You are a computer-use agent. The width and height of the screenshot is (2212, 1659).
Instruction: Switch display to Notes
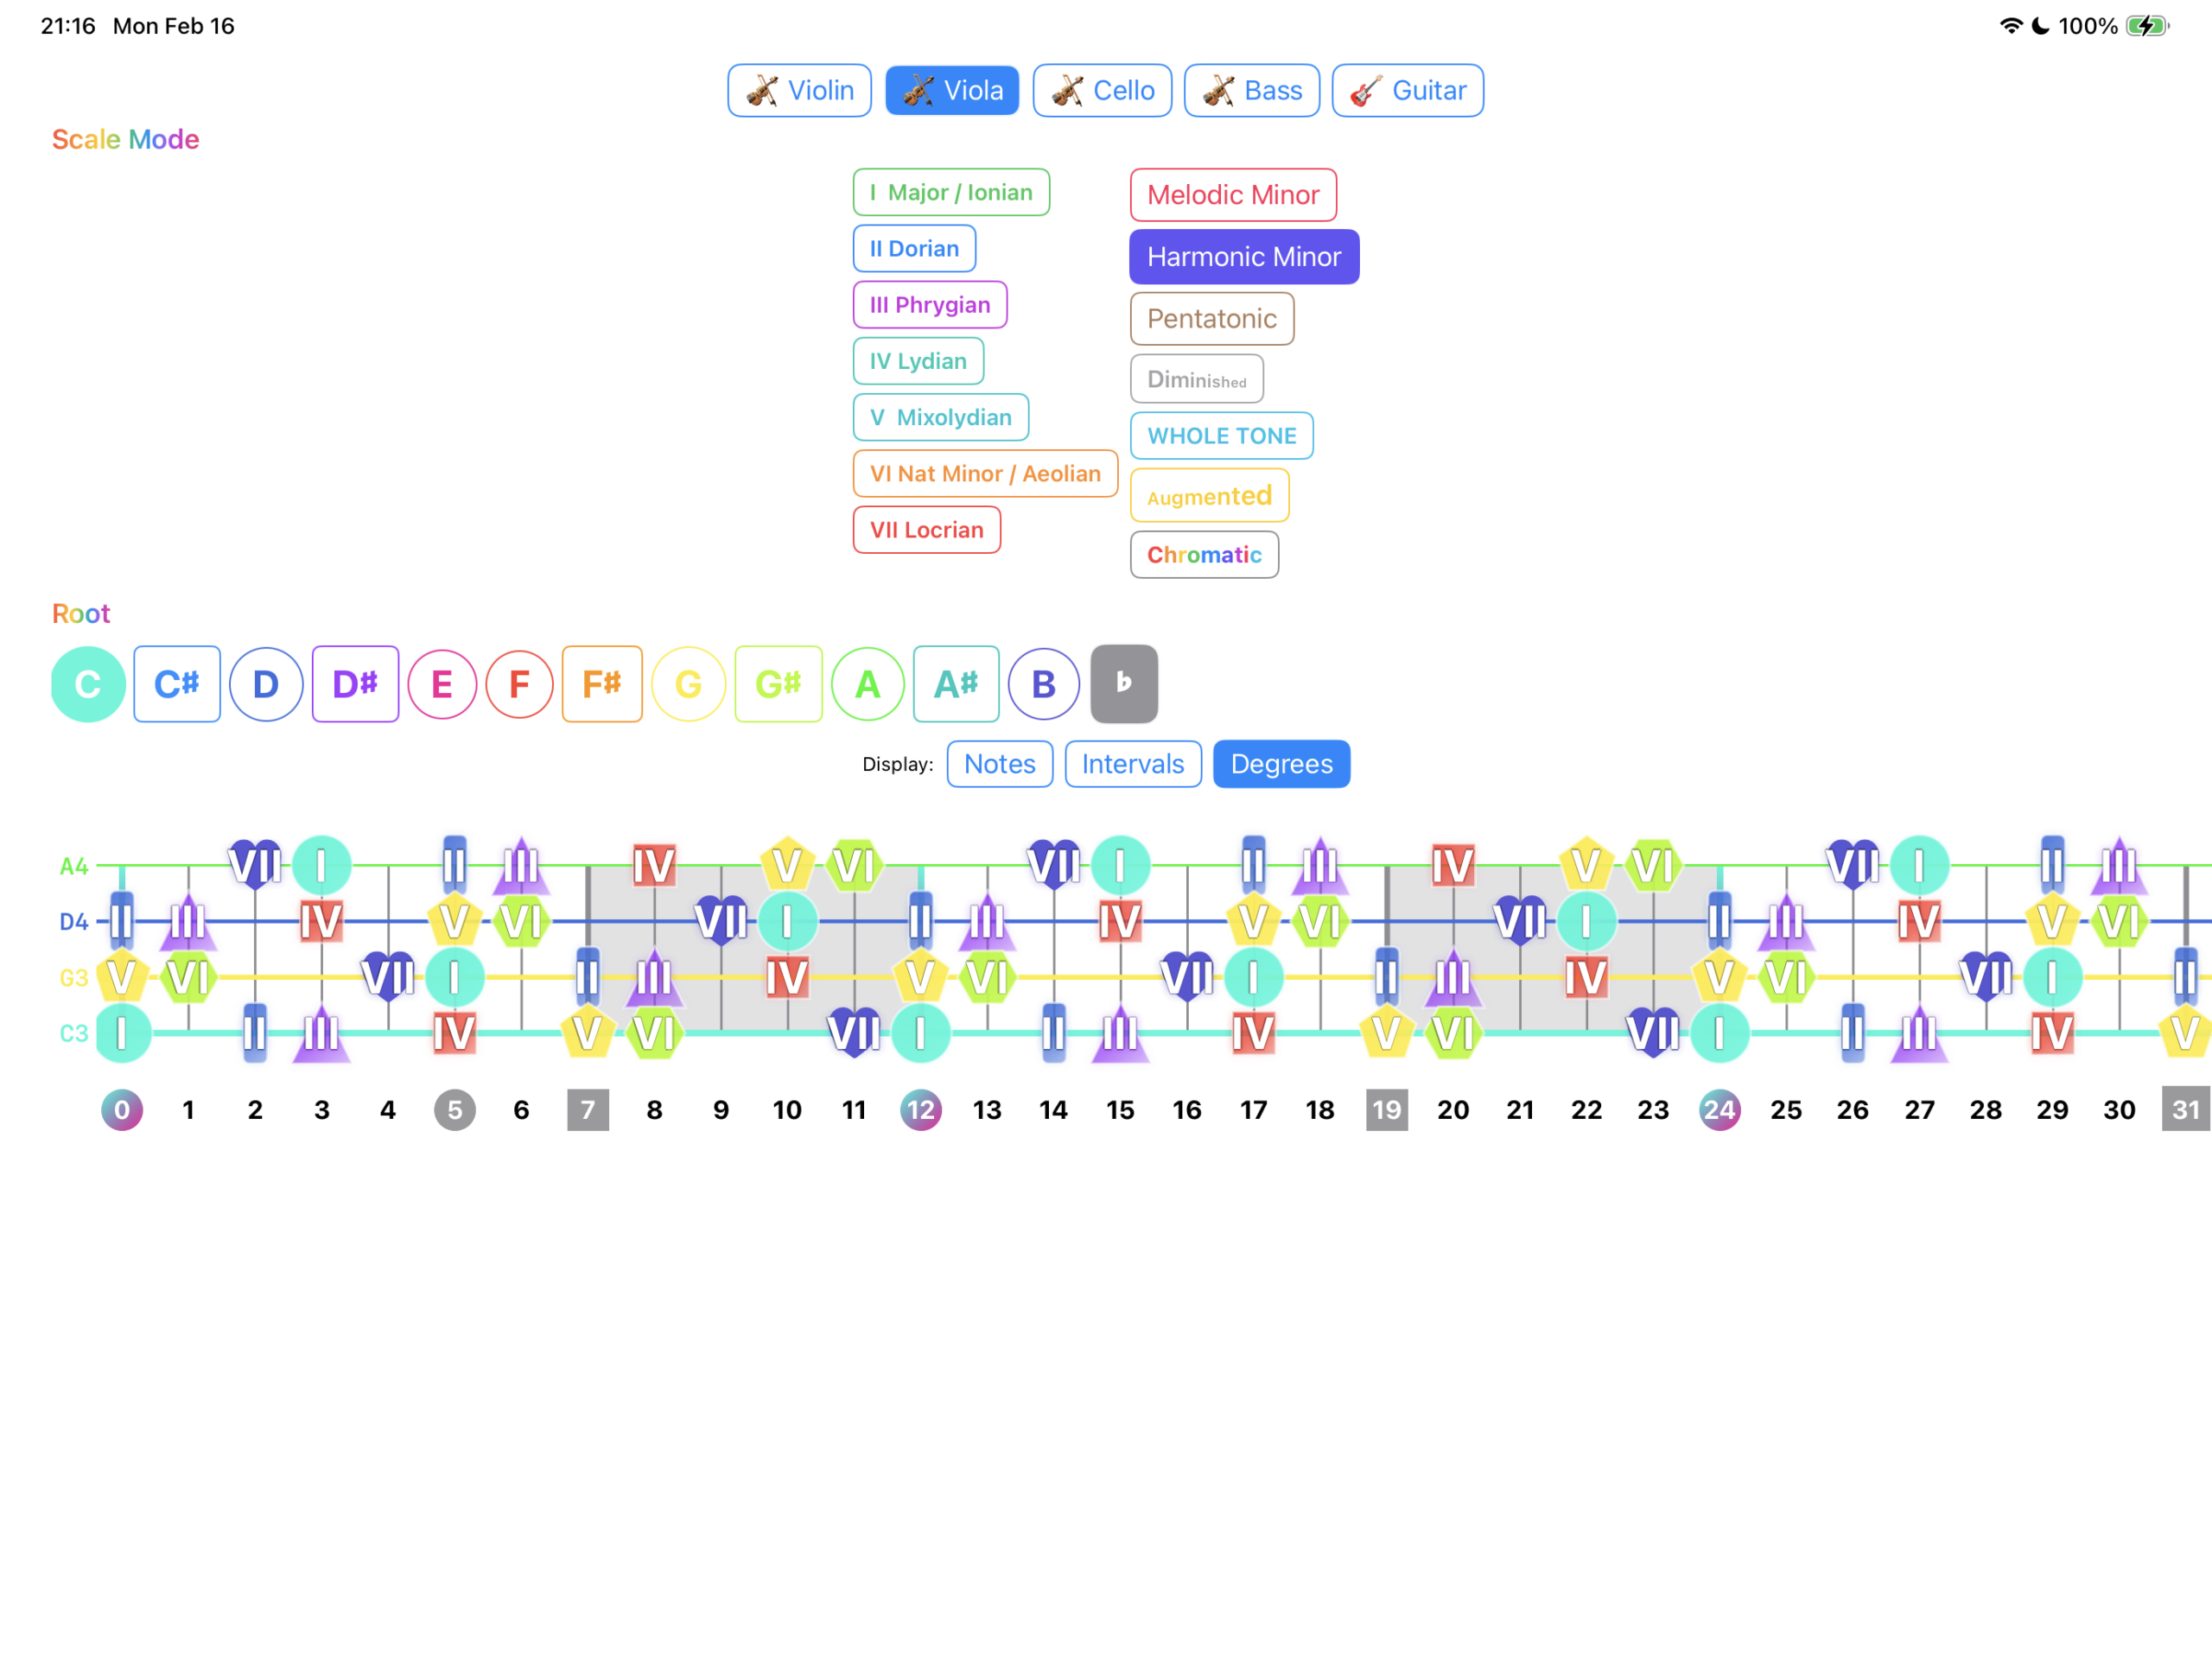coord(999,764)
